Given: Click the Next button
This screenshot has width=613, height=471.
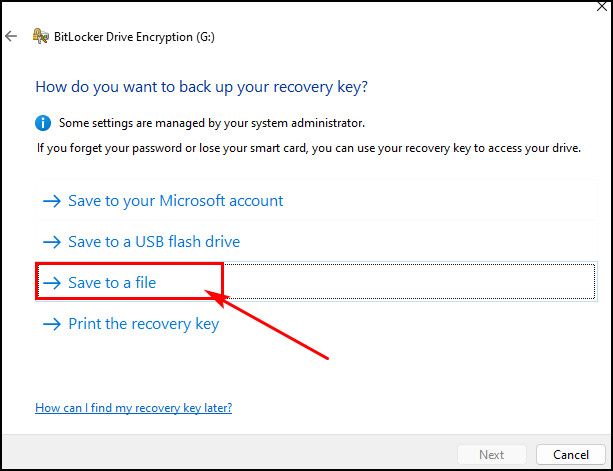Looking at the screenshot, I should (x=492, y=455).
